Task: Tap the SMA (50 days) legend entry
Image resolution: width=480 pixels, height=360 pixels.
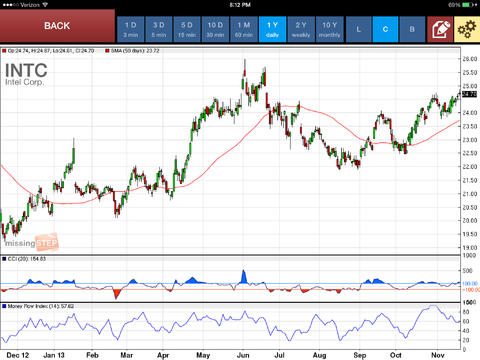Action: coord(132,51)
